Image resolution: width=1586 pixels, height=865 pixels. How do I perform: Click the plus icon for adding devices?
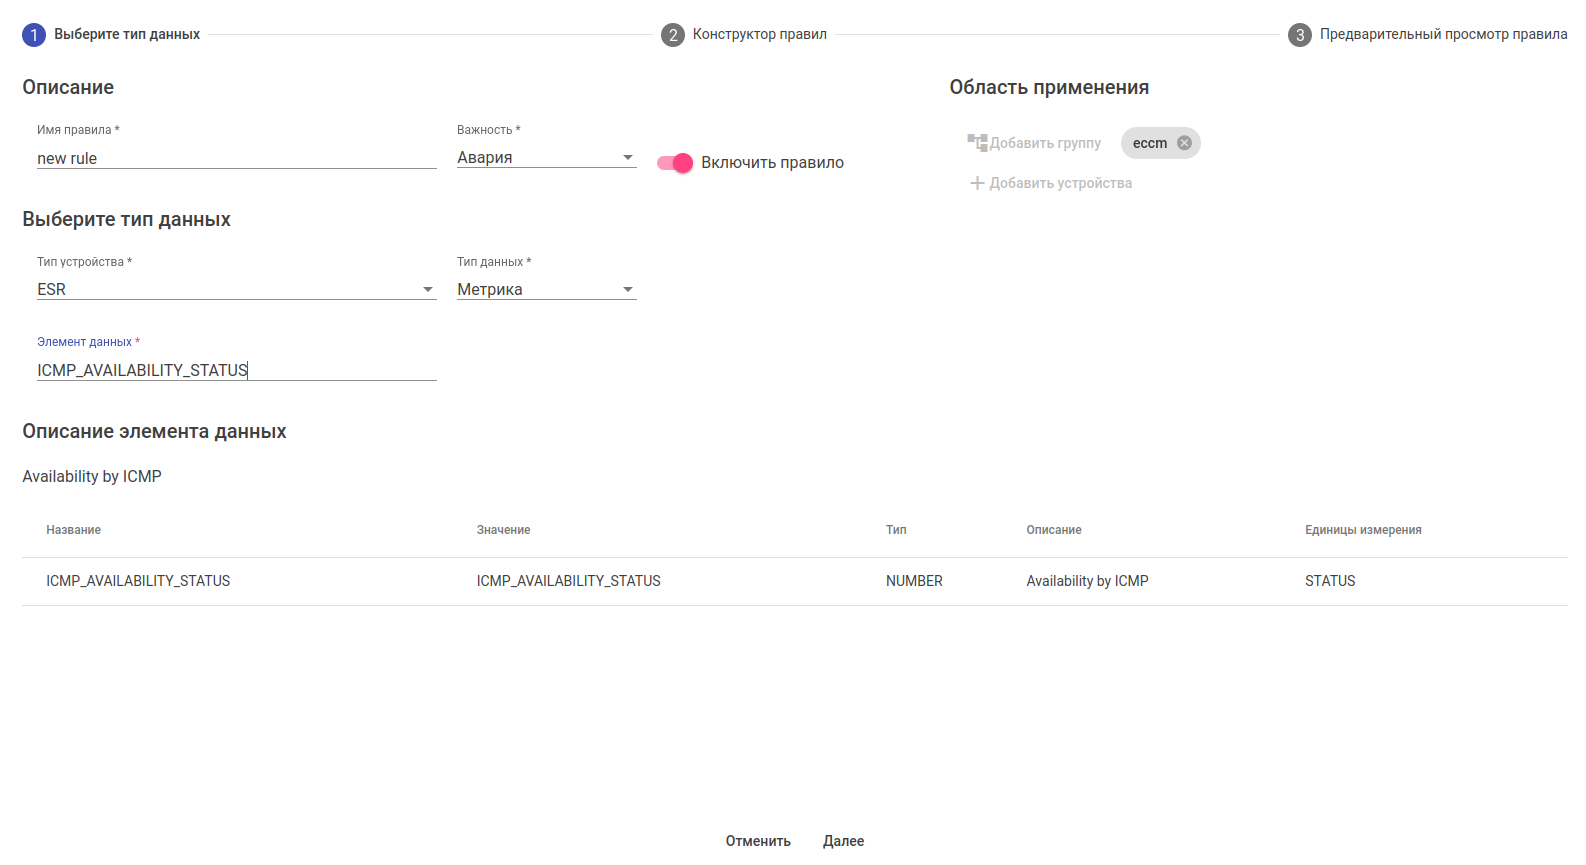click(977, 183)
